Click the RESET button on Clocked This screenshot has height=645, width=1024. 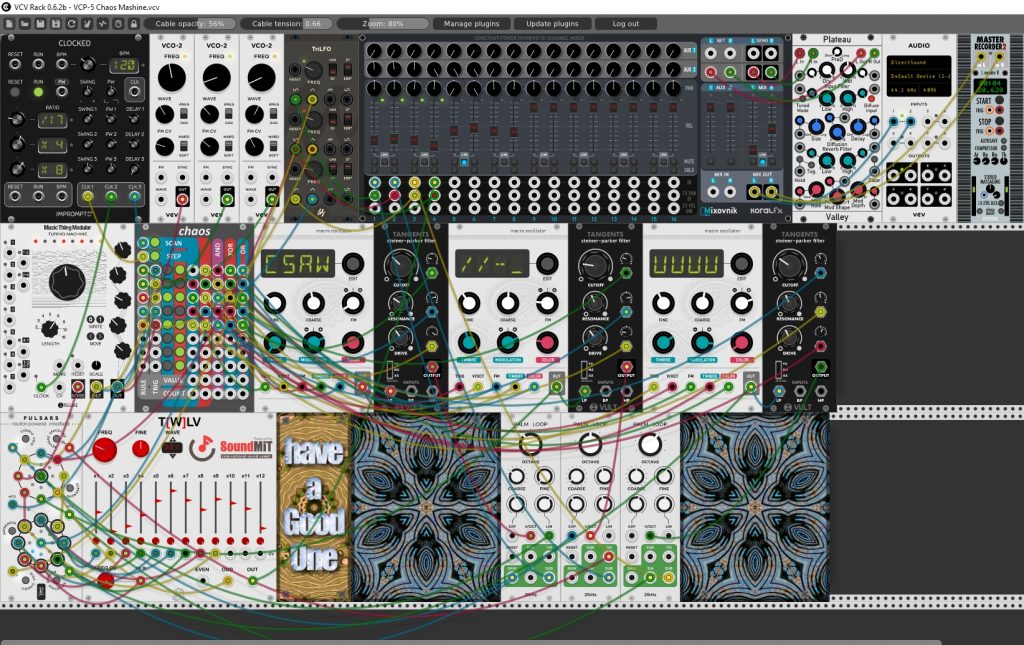pyautogui.click(x=14, y=92)
